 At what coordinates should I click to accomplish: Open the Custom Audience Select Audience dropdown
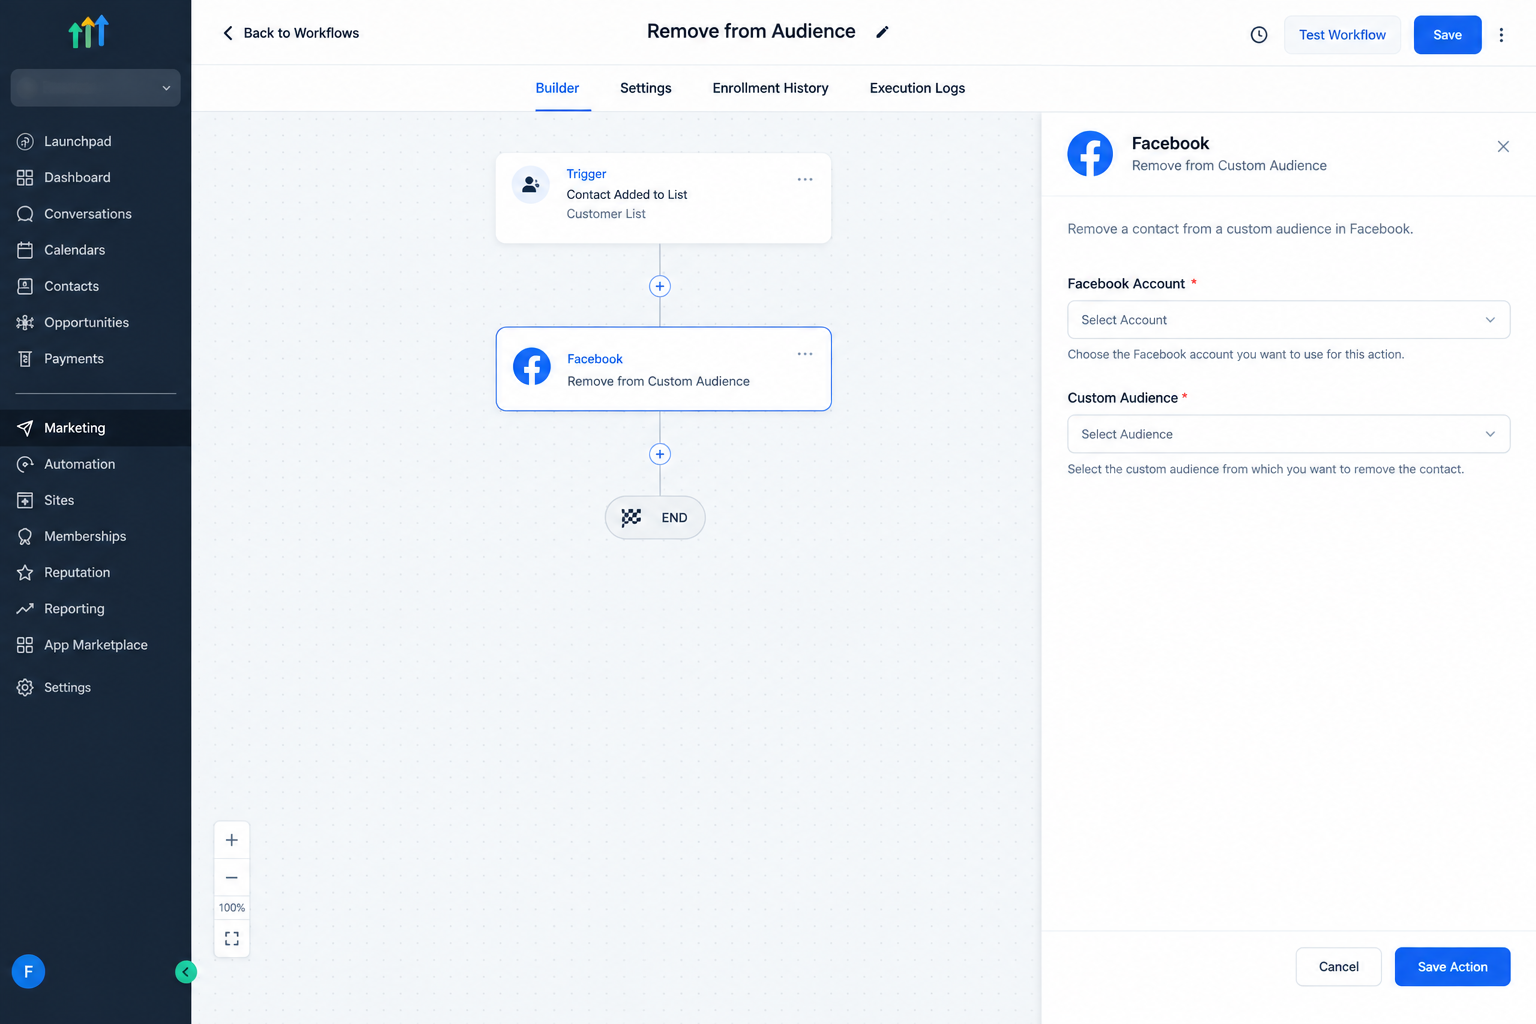pyautogui.click(x=1288, y=434)
